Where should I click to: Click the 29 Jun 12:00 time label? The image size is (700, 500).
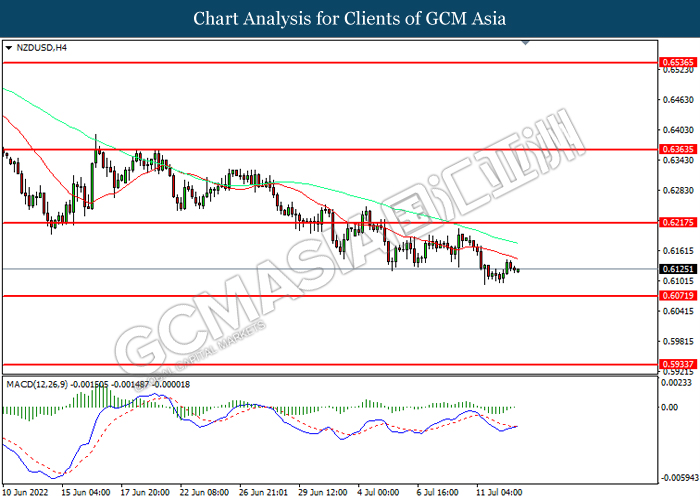click(323, 492)
